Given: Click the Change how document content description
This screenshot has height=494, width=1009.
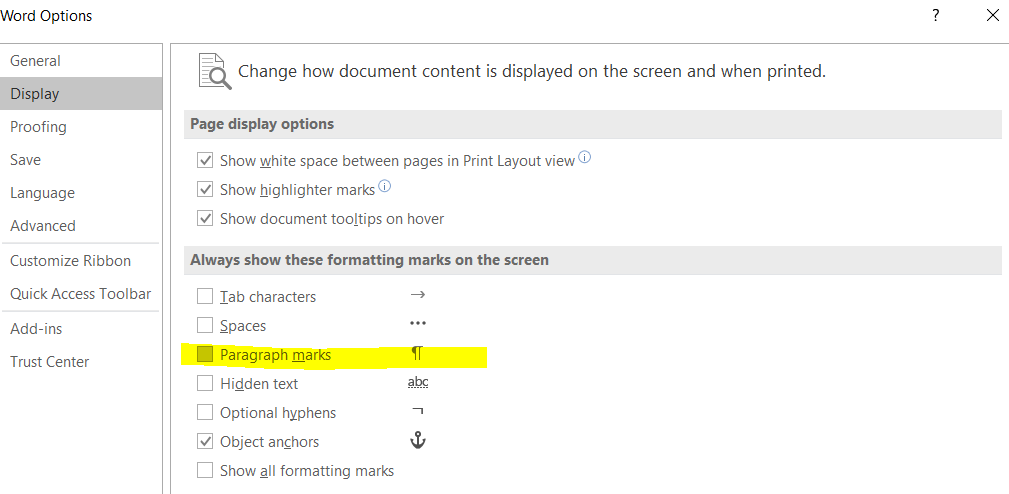Looking at the screenshot, I should (x=532, y=71).
